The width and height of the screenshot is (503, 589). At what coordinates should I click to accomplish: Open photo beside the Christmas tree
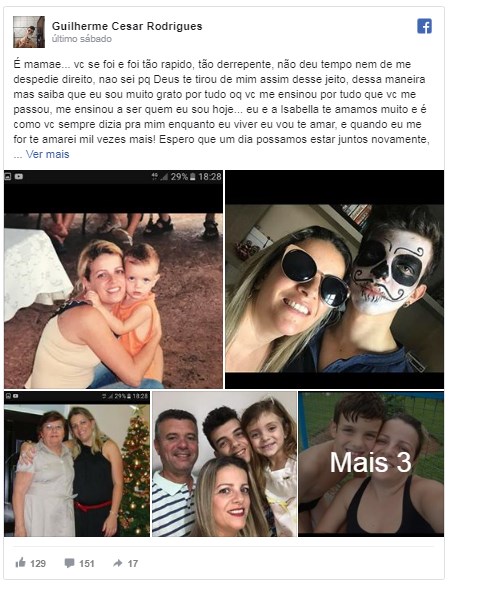(77, 464)
